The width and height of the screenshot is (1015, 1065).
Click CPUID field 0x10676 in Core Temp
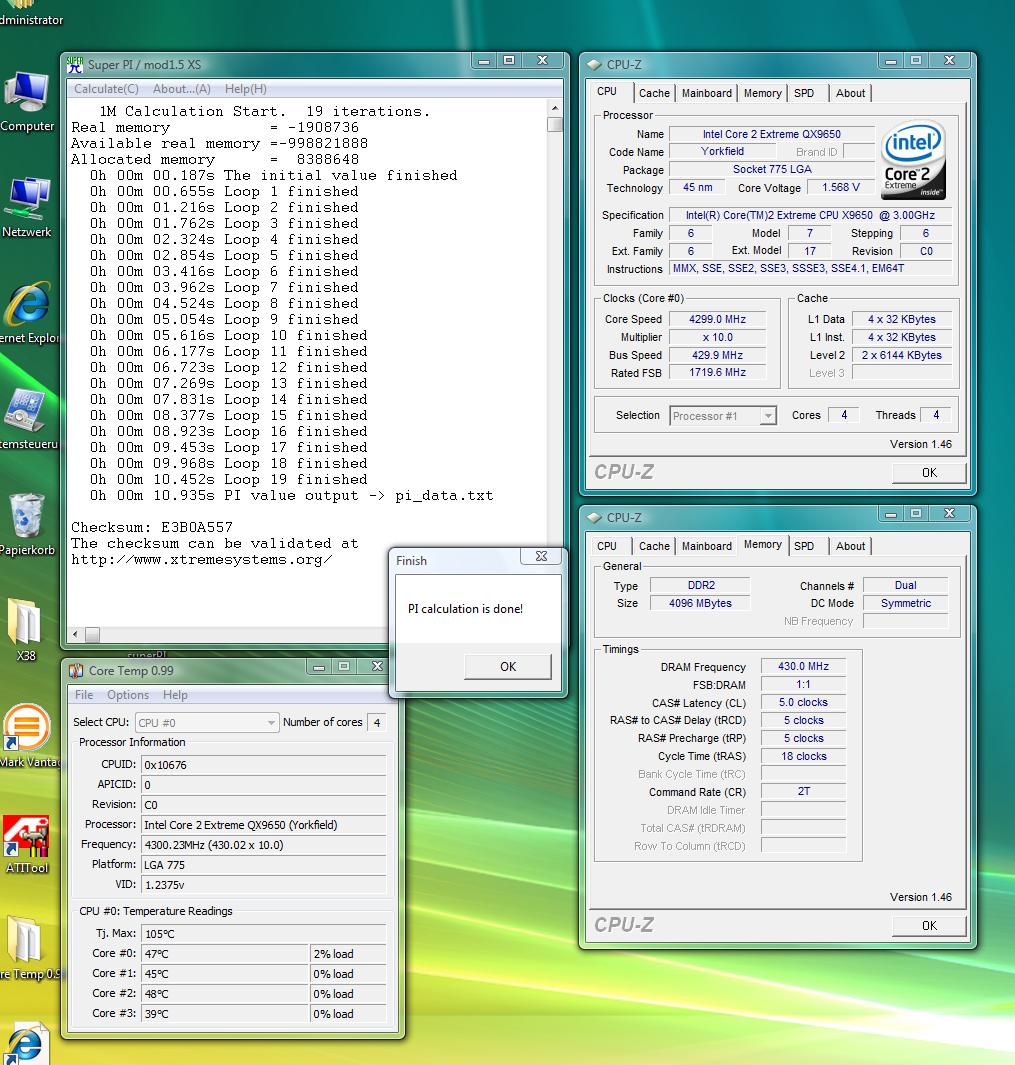tap(264, 765)
